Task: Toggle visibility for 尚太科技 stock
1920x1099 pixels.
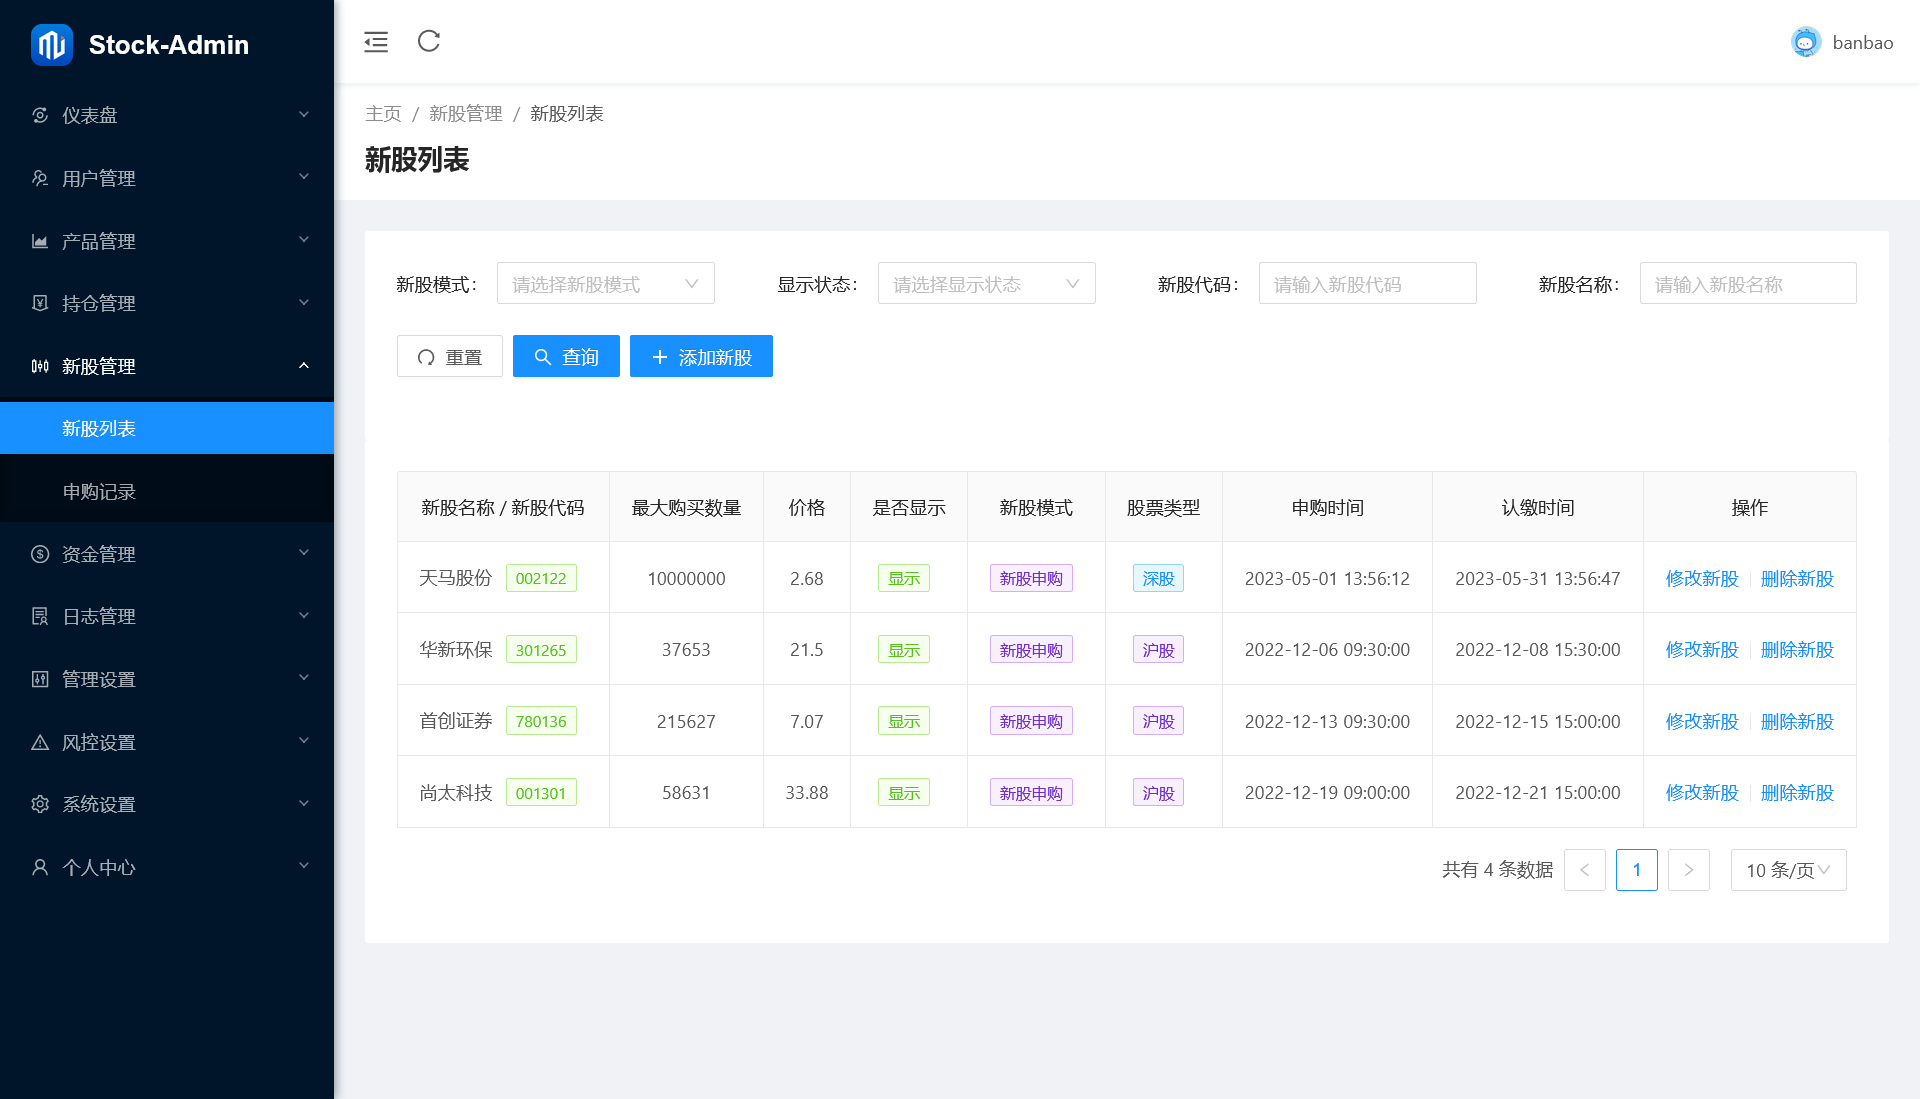Action: pos(903,792)
